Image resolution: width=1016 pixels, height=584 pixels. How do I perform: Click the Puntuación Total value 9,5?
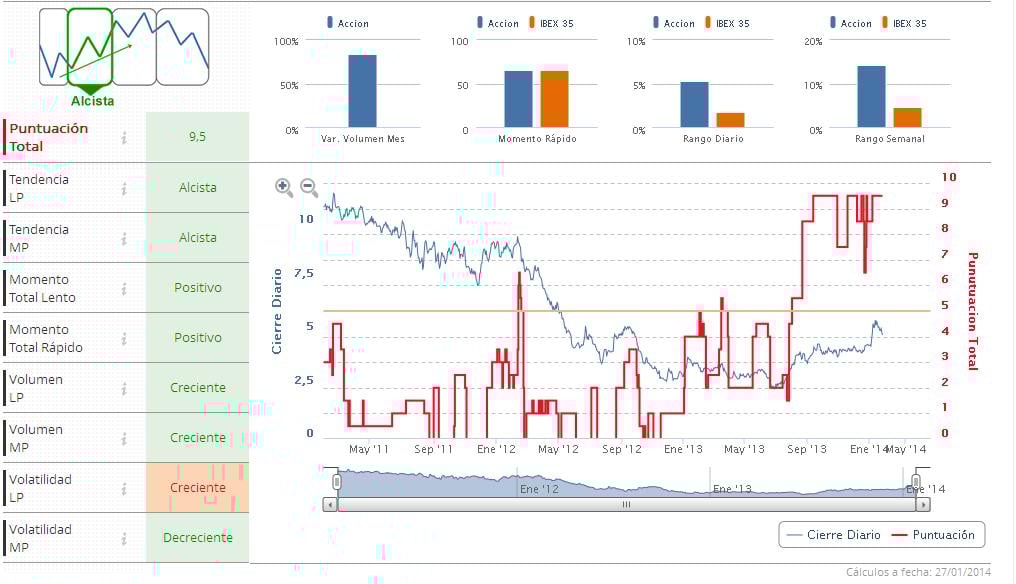[x=198, y=137]
